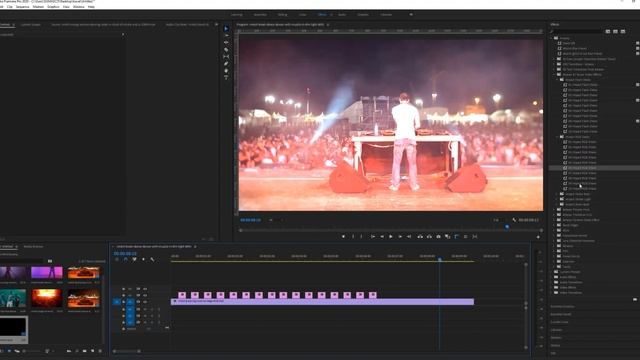Toggle track lock on V3
Viewport: 640px width, 360px height.
pos(124,289)
